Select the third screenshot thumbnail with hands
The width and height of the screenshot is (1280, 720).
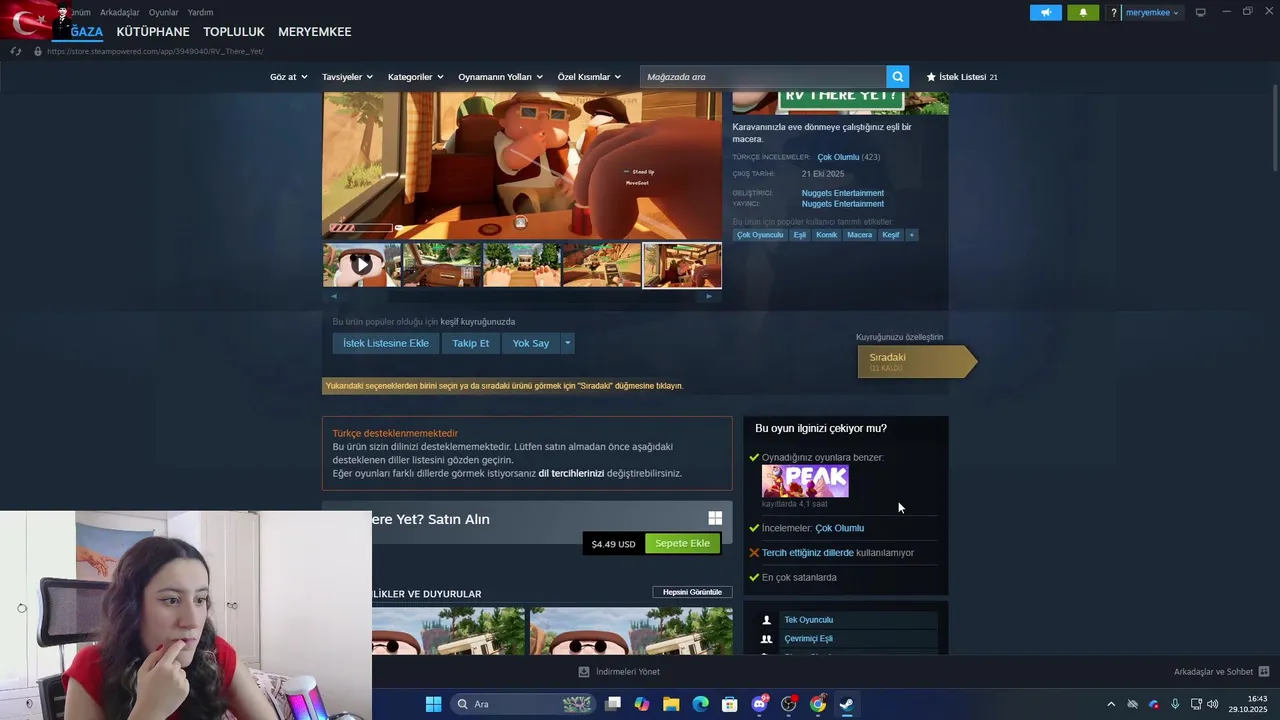coord(522,265)
